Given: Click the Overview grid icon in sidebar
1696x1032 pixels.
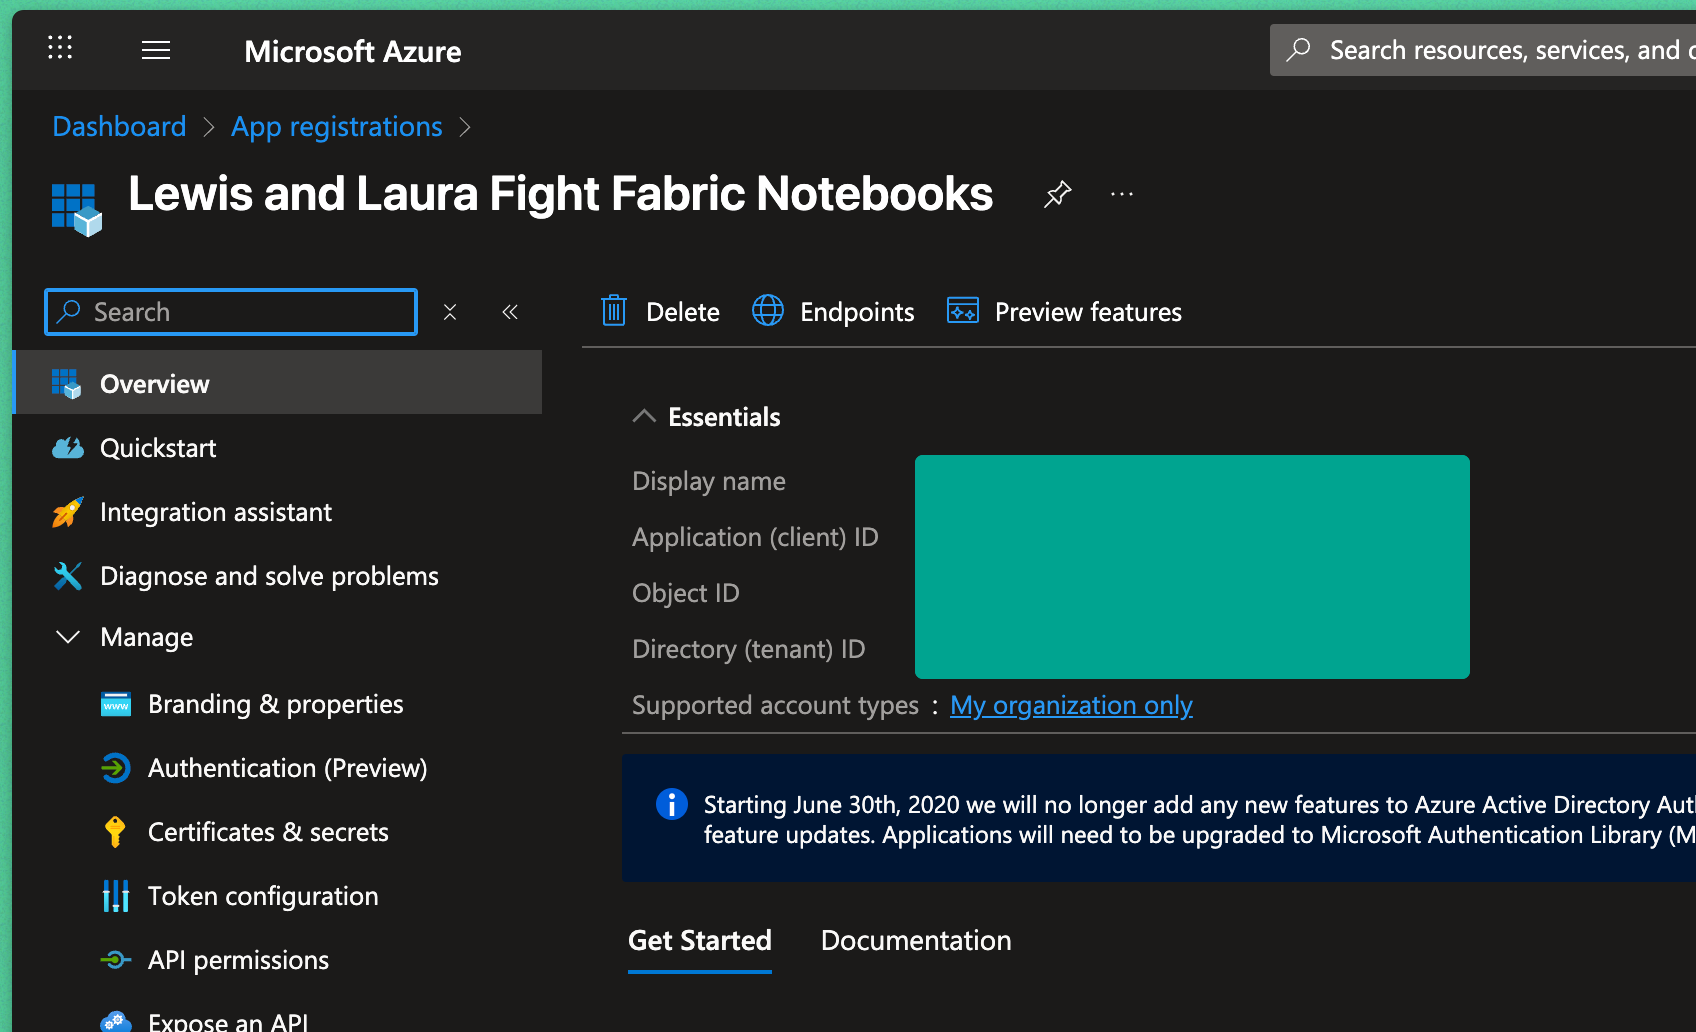Looking at the screenshot, I should 67,384.
